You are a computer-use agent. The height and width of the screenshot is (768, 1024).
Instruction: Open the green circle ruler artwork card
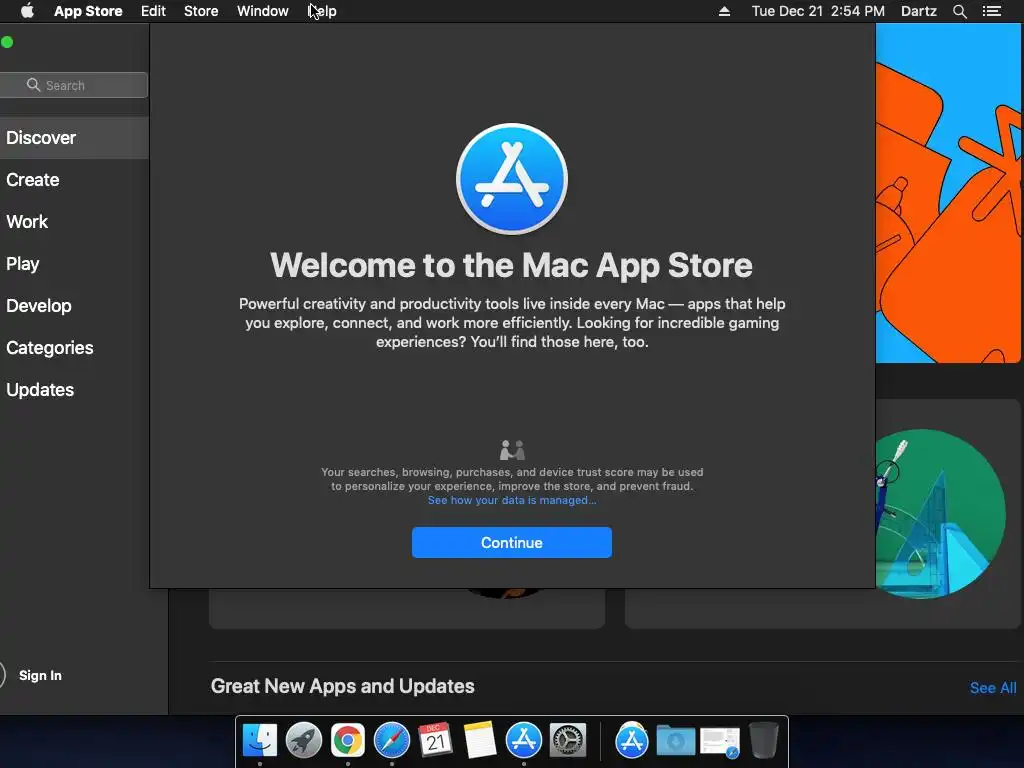point(940,514)
